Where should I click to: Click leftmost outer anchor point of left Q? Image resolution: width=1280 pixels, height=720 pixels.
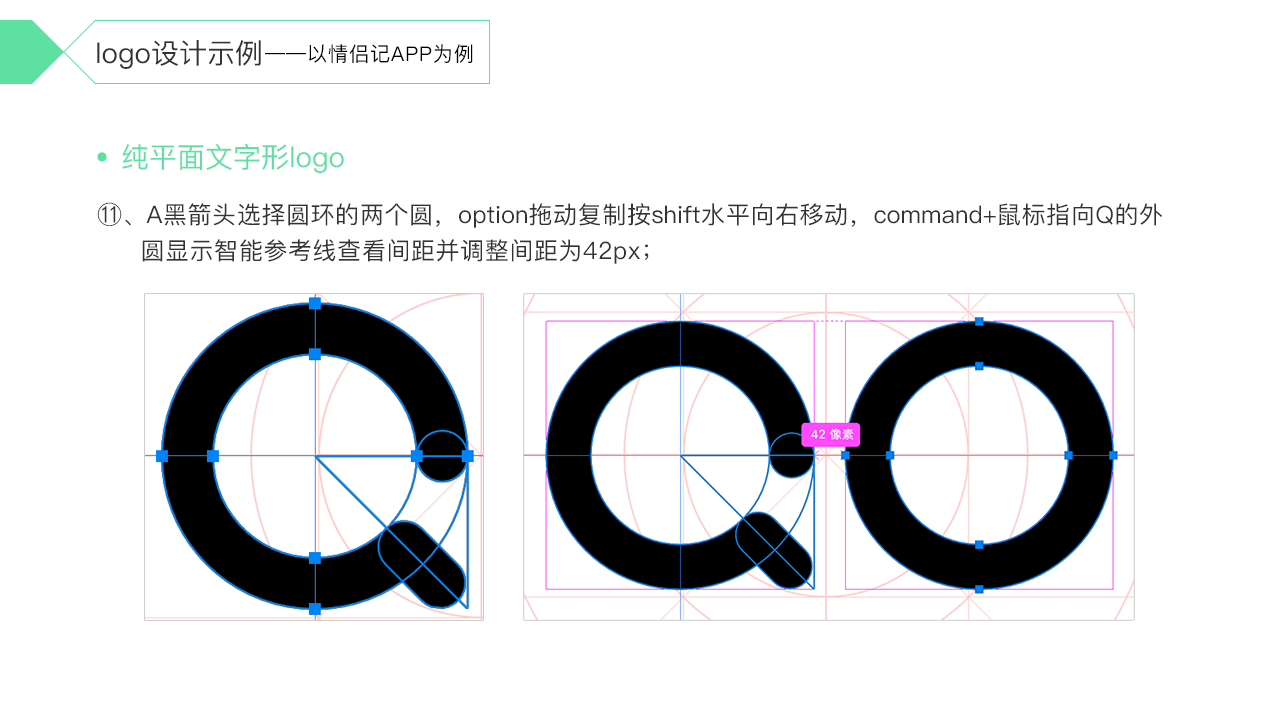click(162, 456)
